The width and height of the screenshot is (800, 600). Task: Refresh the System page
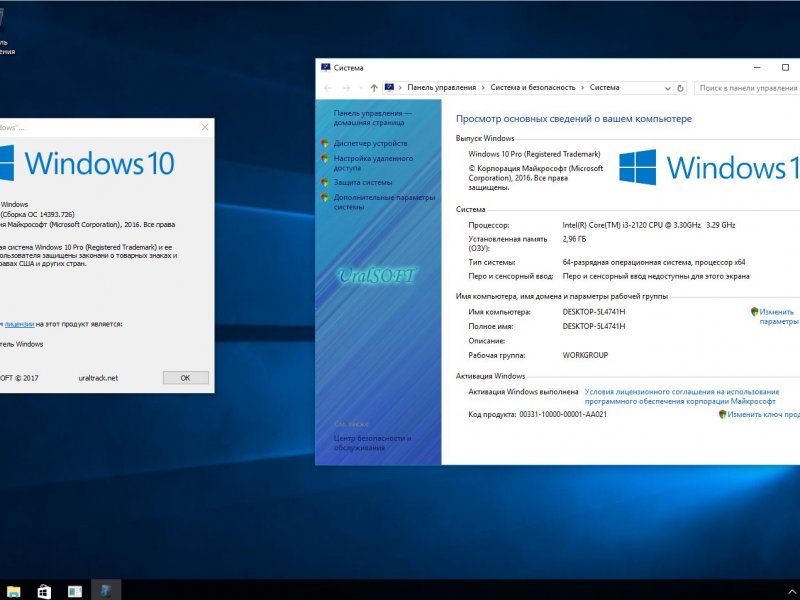(x=680, y=88)
